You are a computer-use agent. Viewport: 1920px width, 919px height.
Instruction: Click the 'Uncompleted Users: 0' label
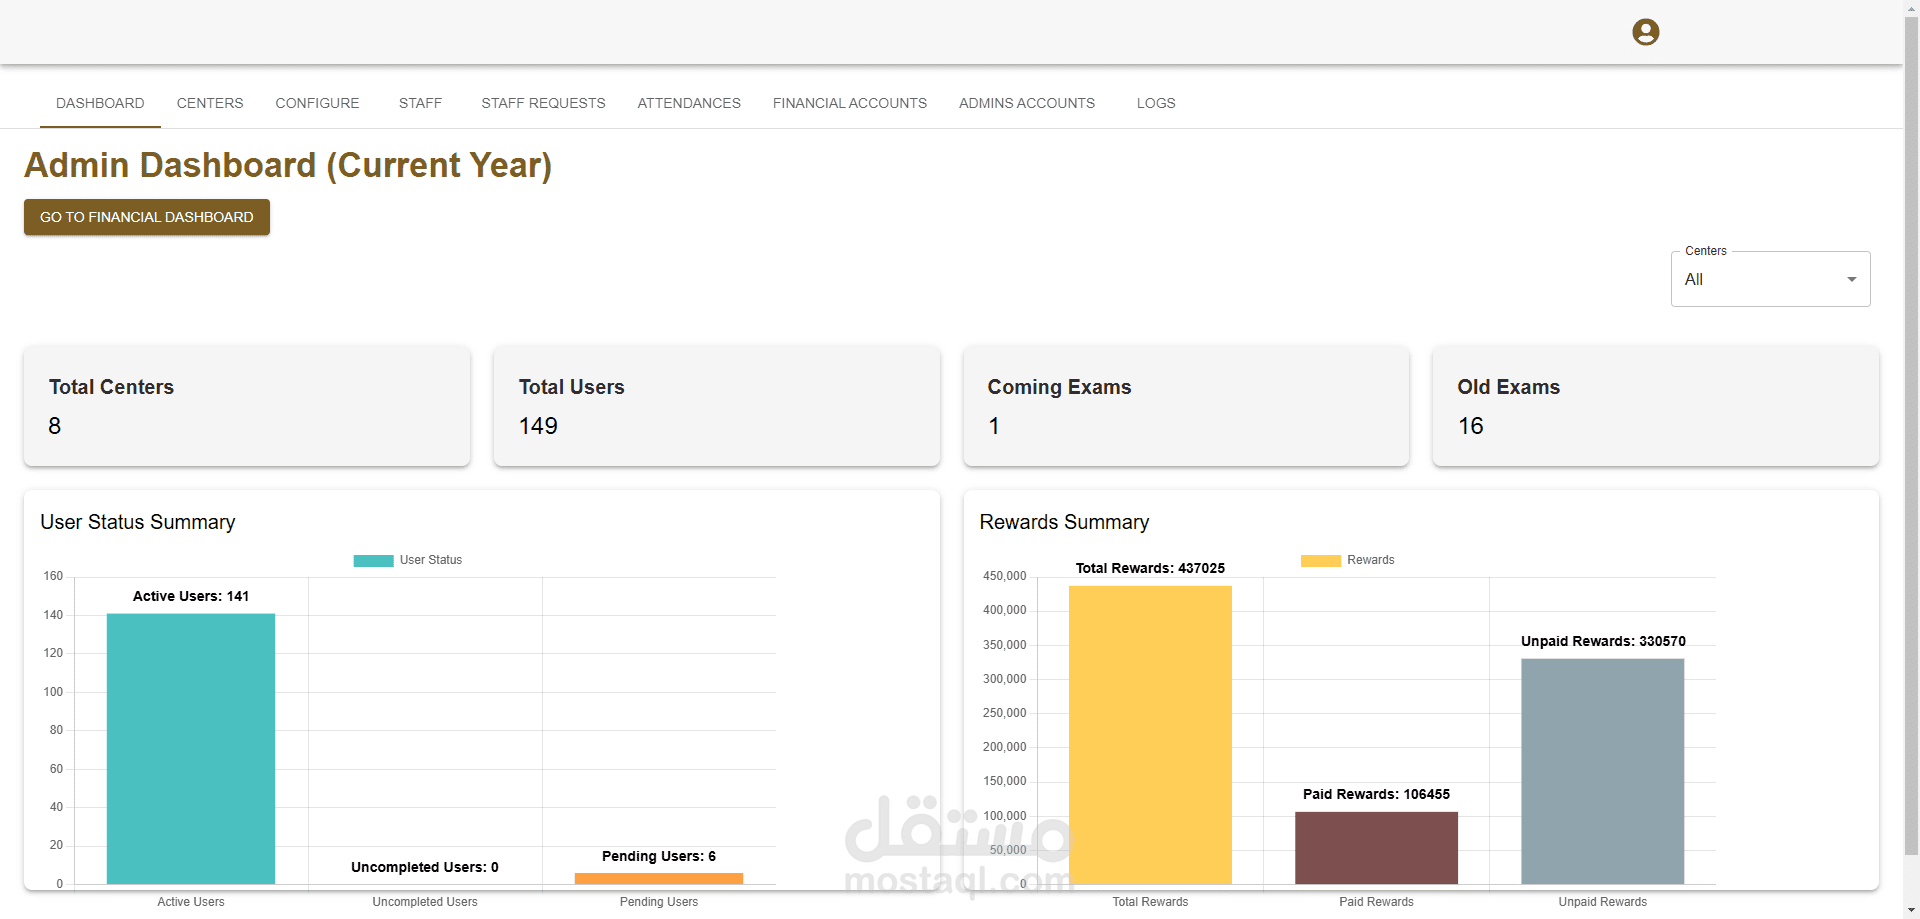coord(425,867)
